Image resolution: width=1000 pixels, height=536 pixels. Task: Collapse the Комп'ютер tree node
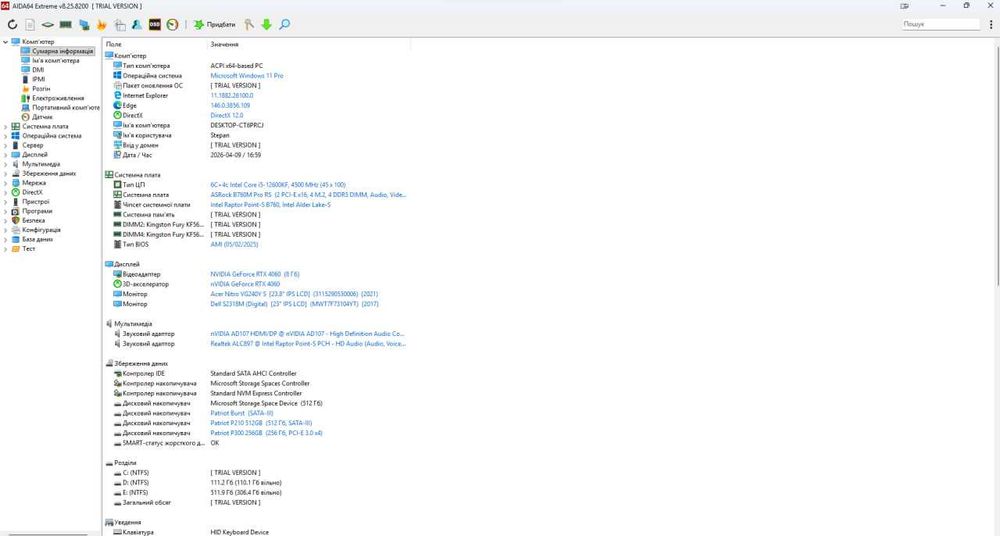pos(6,41)
